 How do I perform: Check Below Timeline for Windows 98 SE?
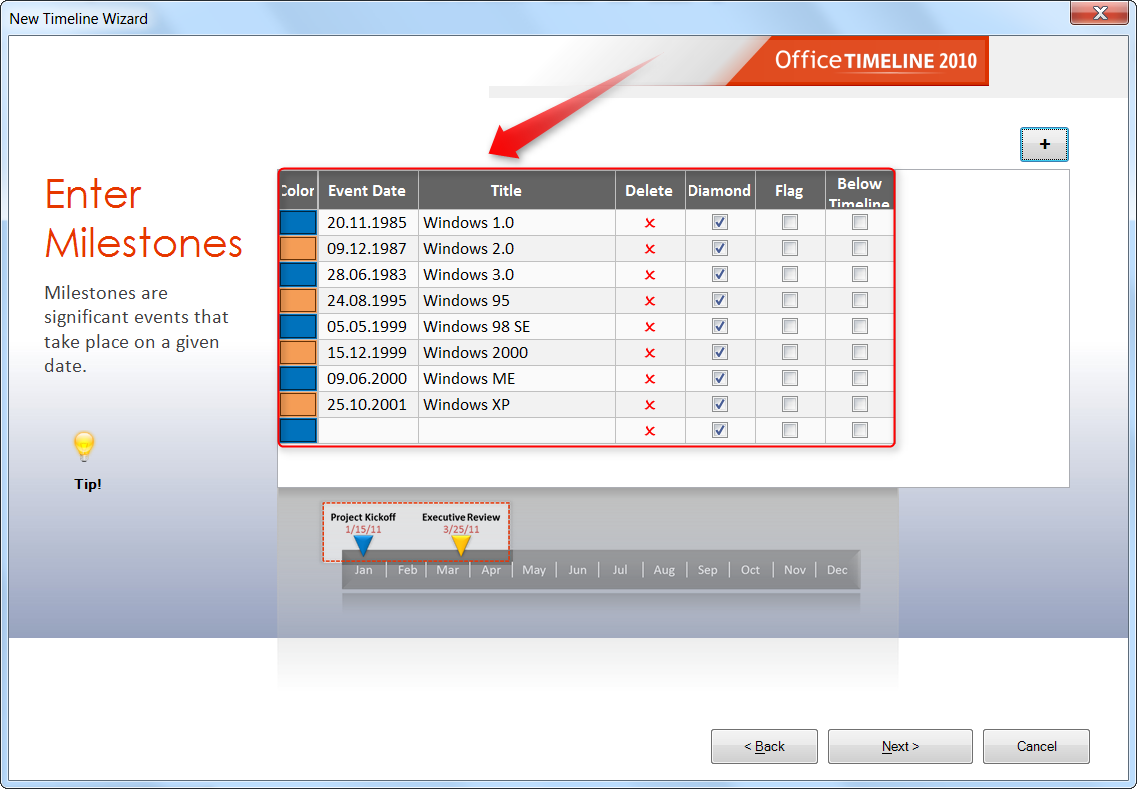pyautogui.click(x=859, y=326)
